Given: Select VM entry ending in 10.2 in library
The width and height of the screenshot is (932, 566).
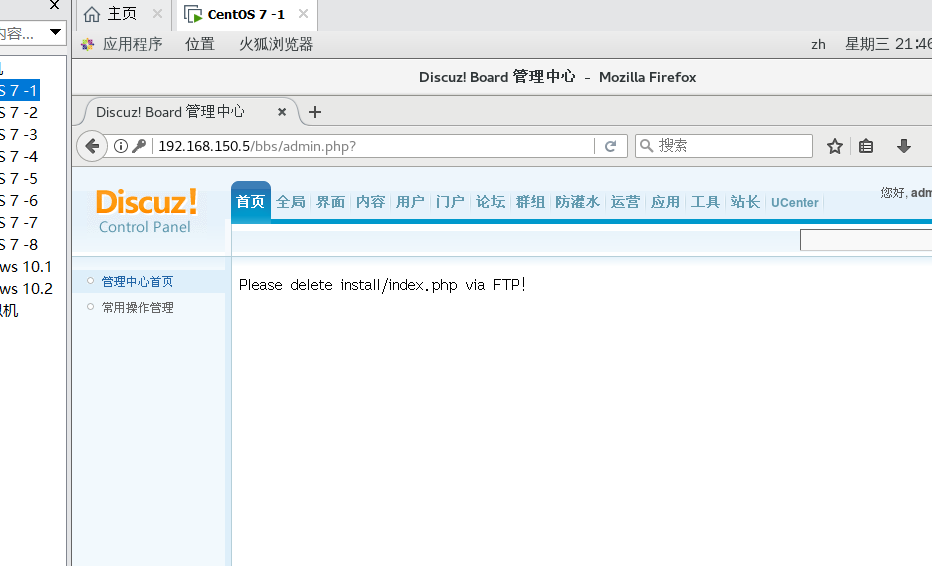Looking at the screenshot, I should (26, 288).
